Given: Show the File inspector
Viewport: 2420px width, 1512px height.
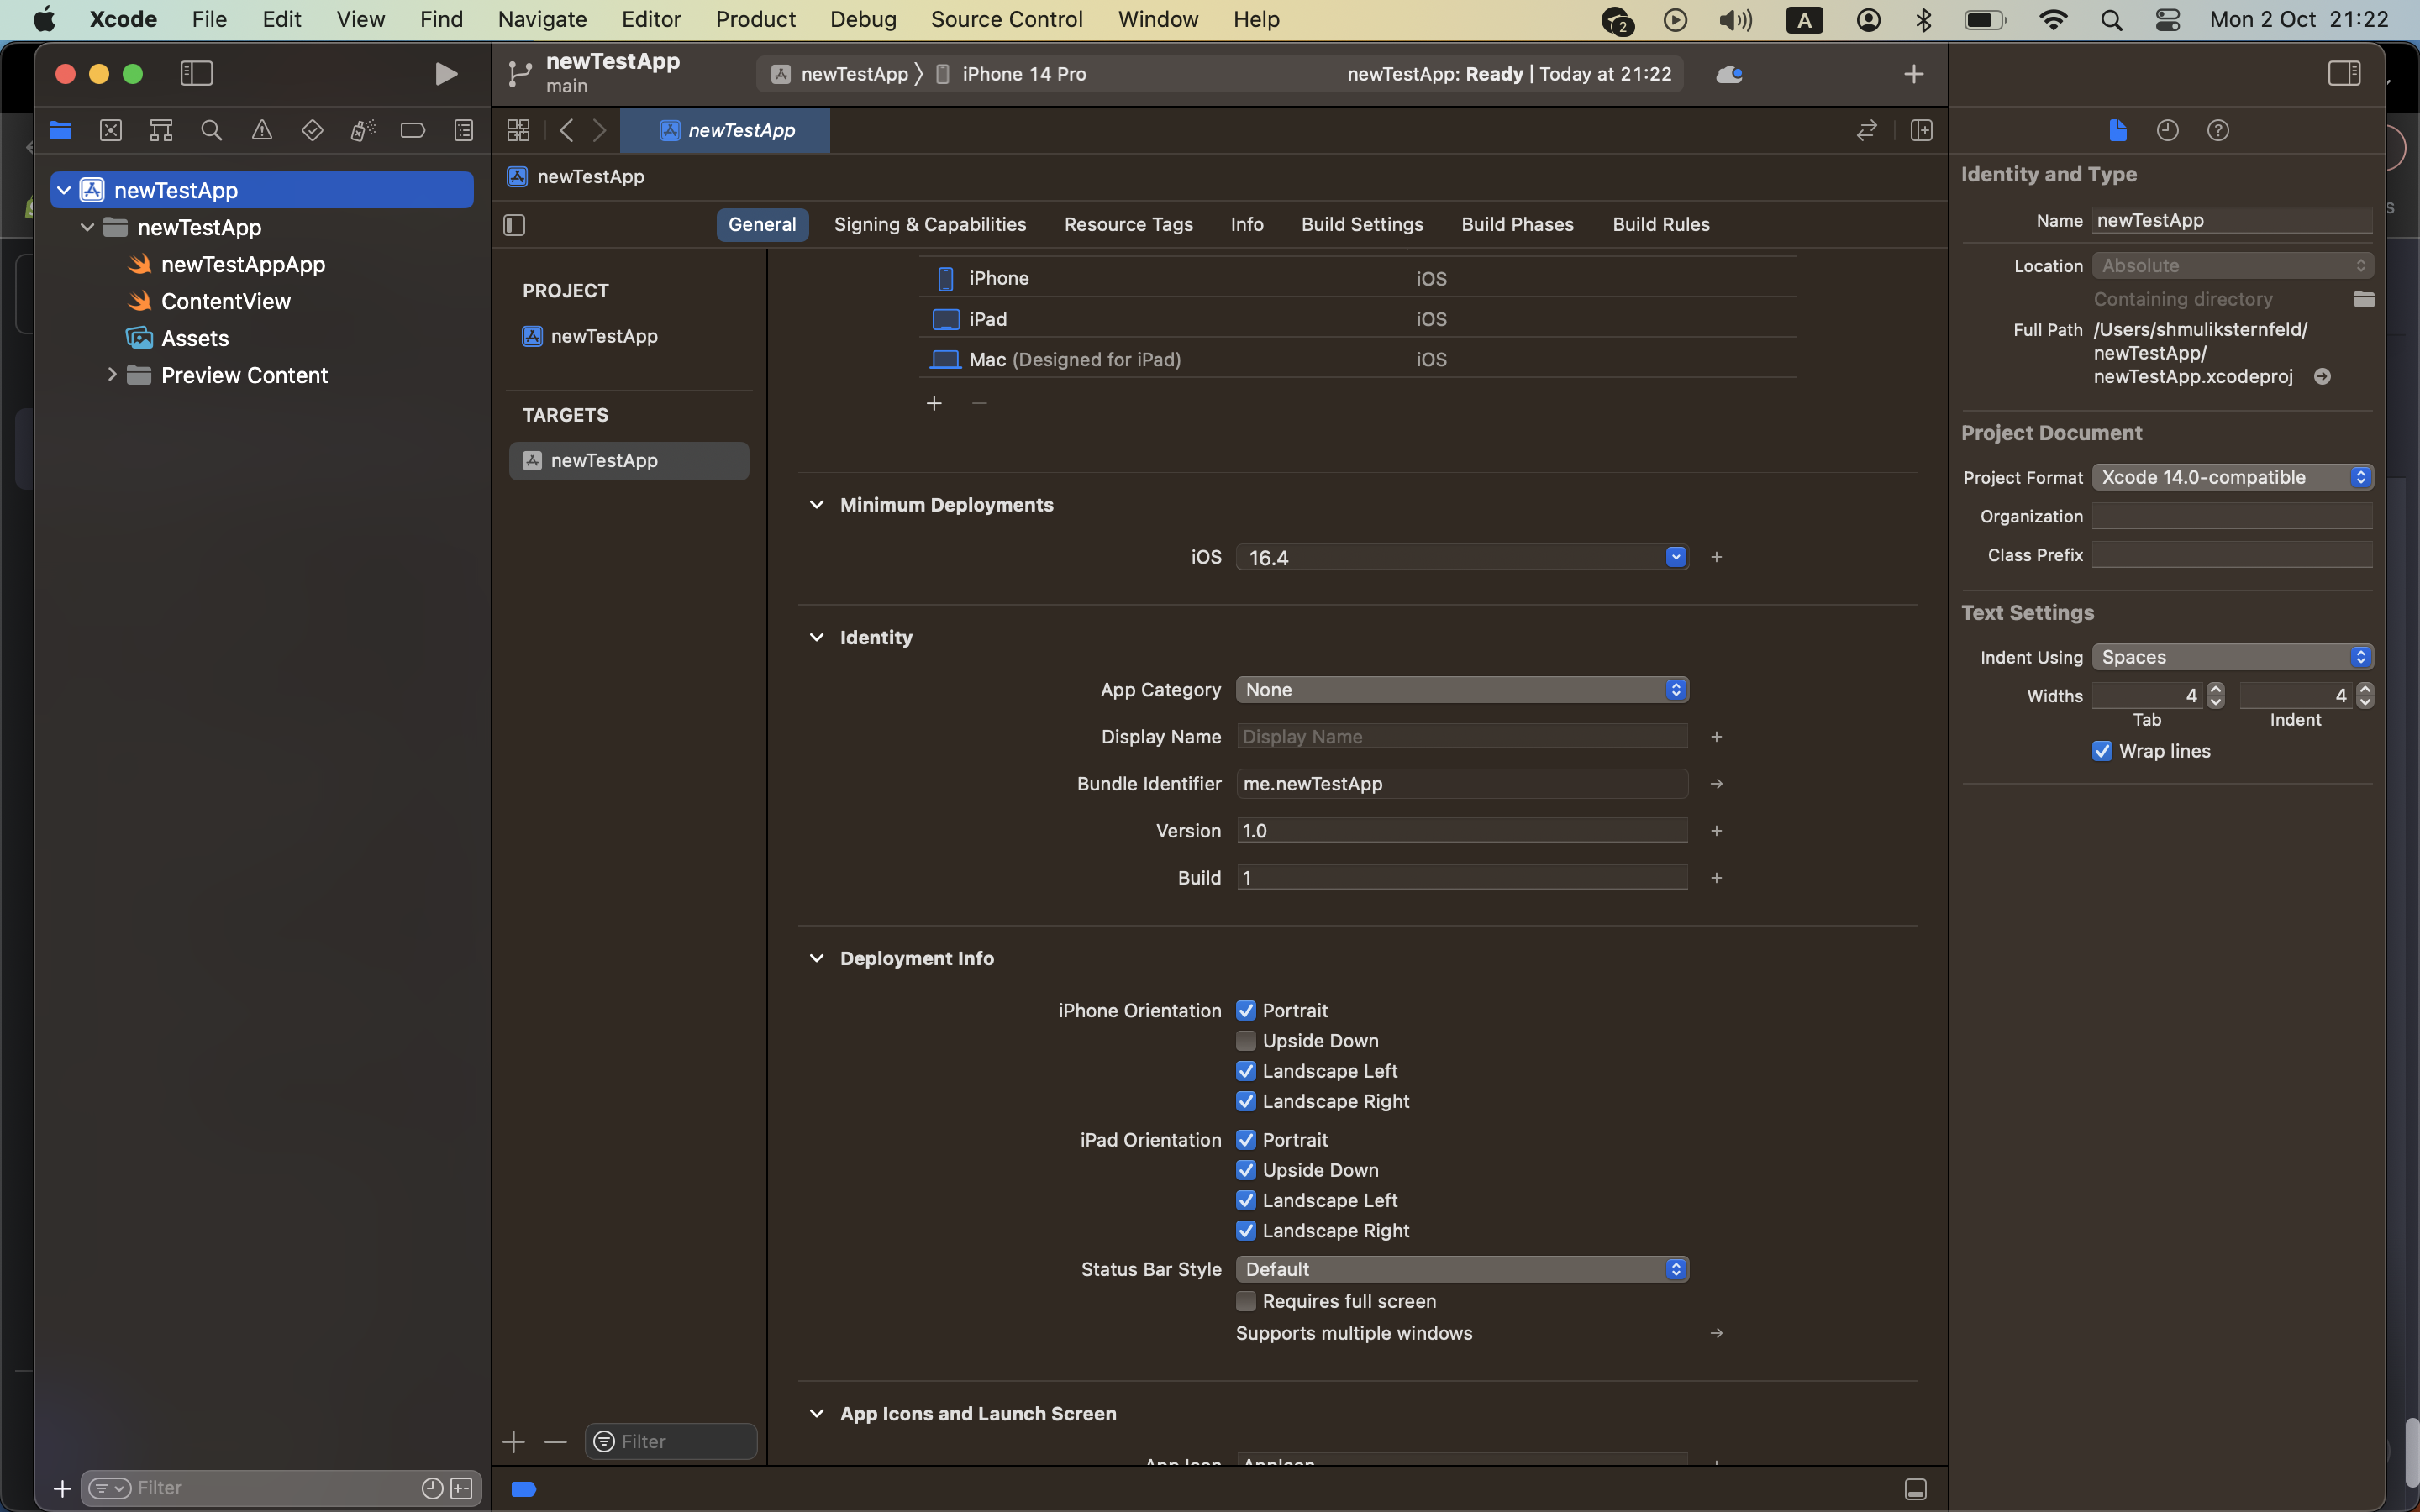Looking at the screenshot, I should click(2117, 130).
